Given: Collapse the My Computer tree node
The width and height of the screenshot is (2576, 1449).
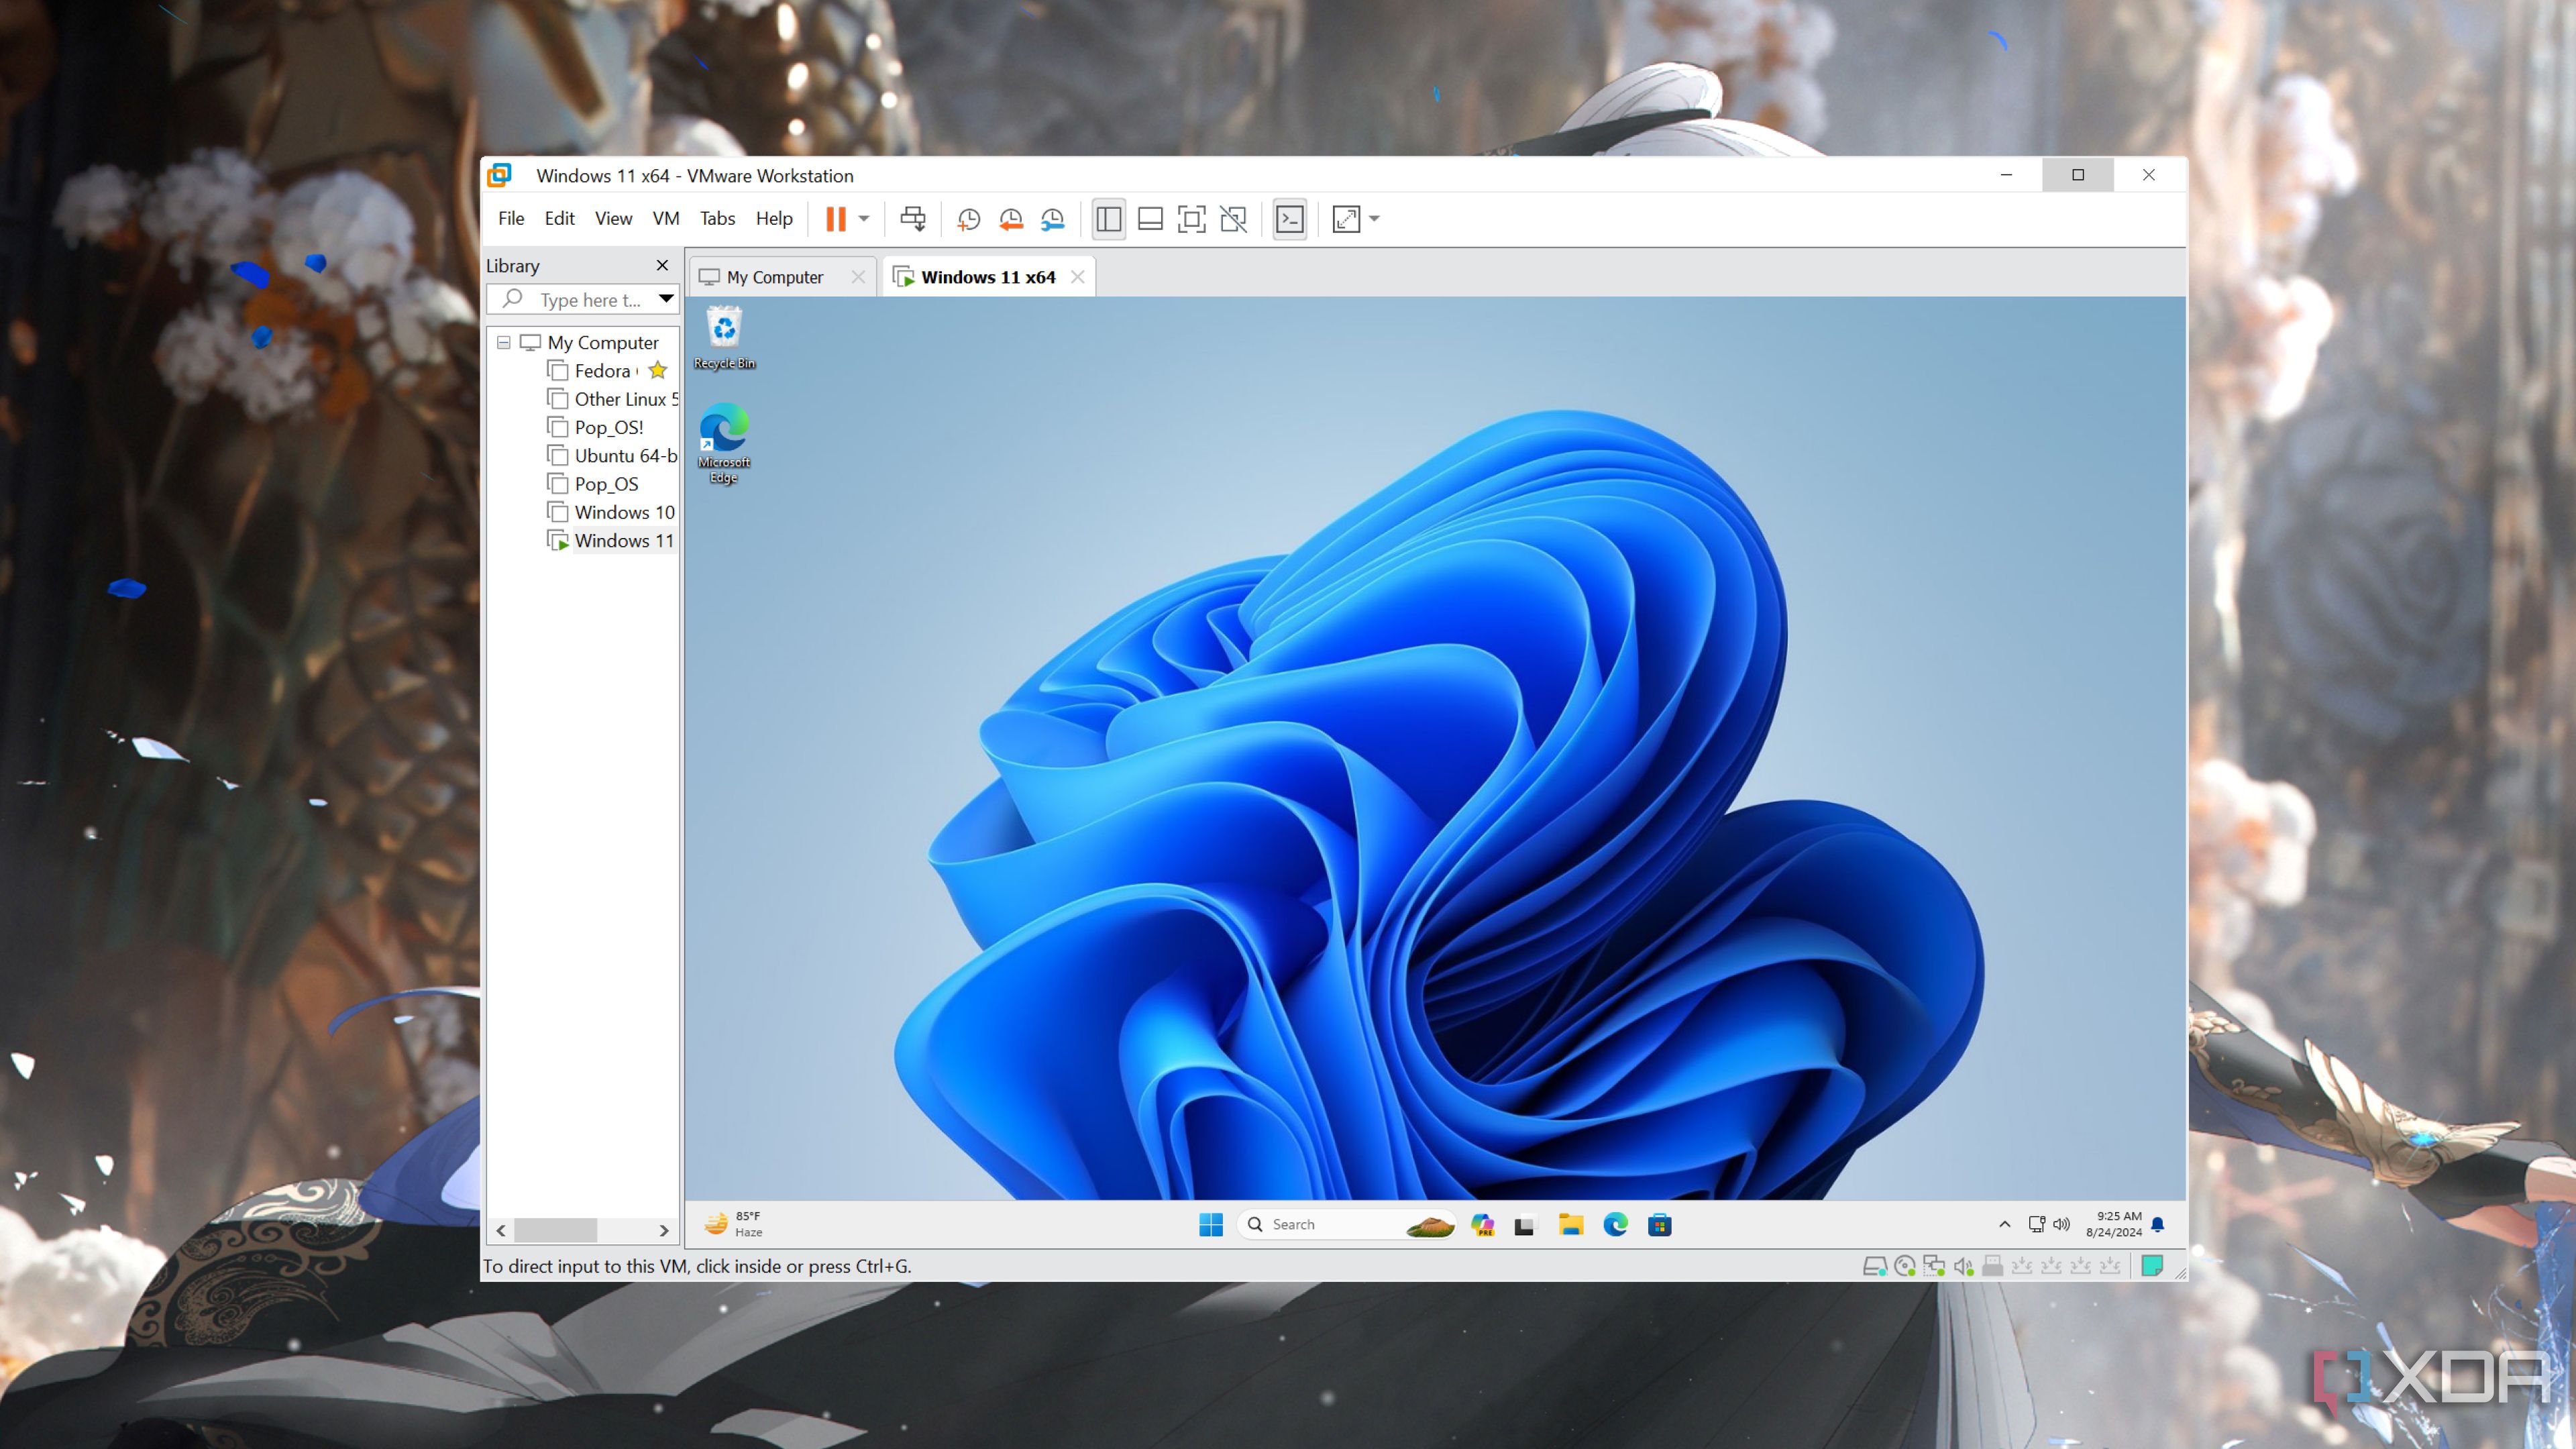Looking at the screenshot, I should point(504,343).
